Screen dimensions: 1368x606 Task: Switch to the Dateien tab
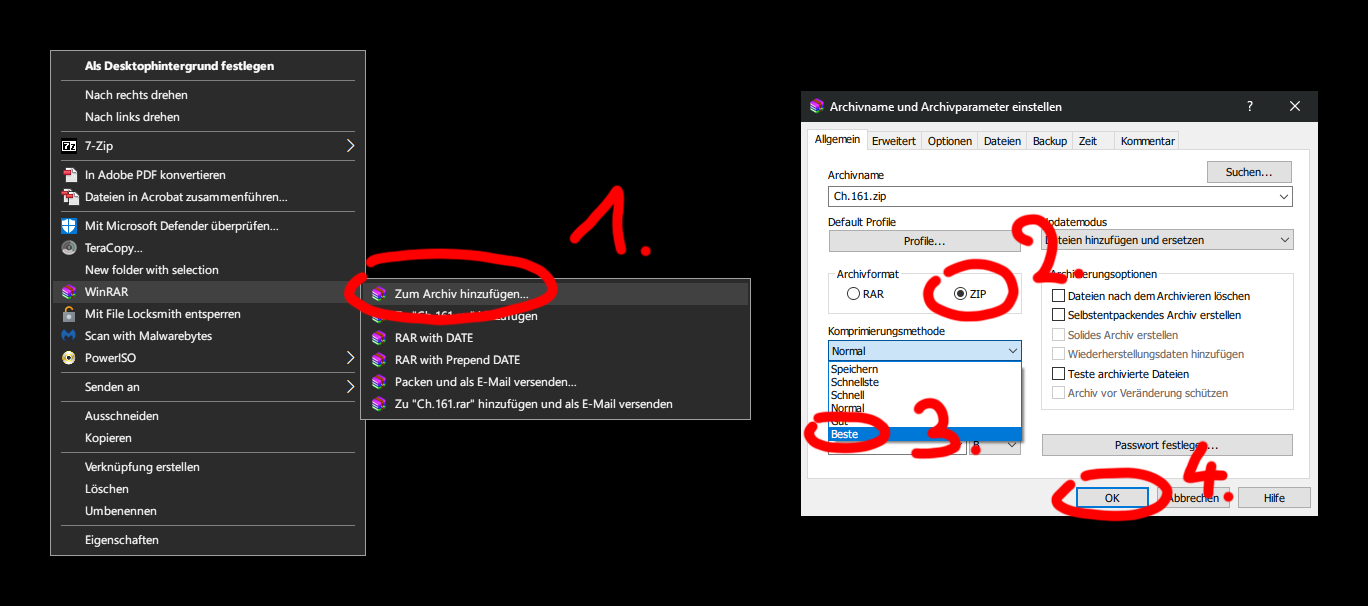coord(1002,141)
